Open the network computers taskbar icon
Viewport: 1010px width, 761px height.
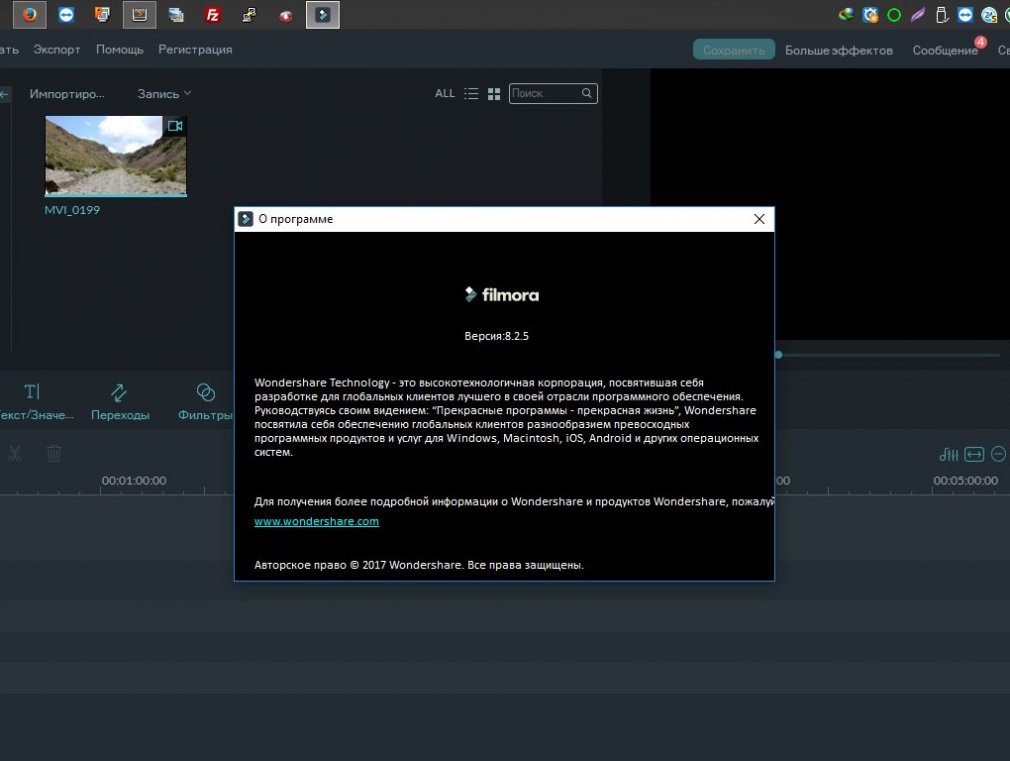(249, 14)
